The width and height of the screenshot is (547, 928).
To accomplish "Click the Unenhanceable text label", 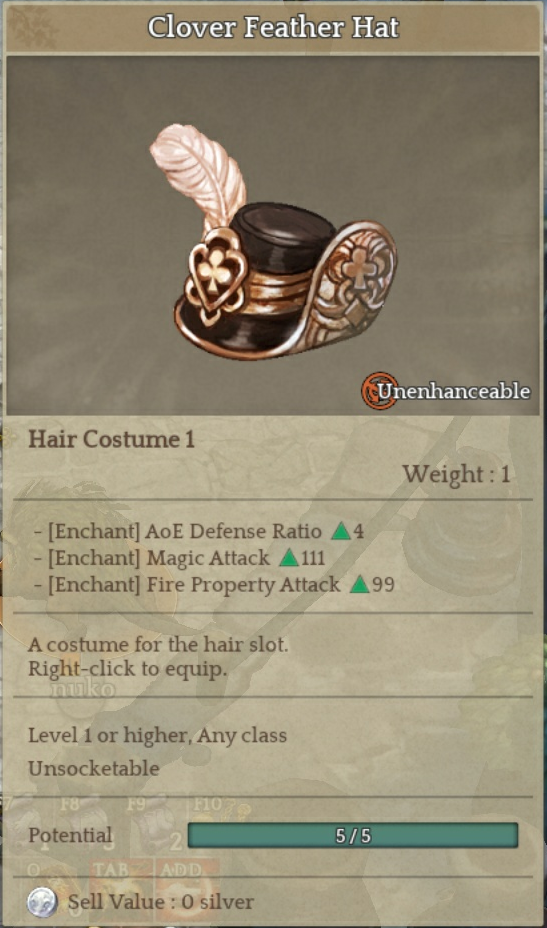I will [453, 391].
